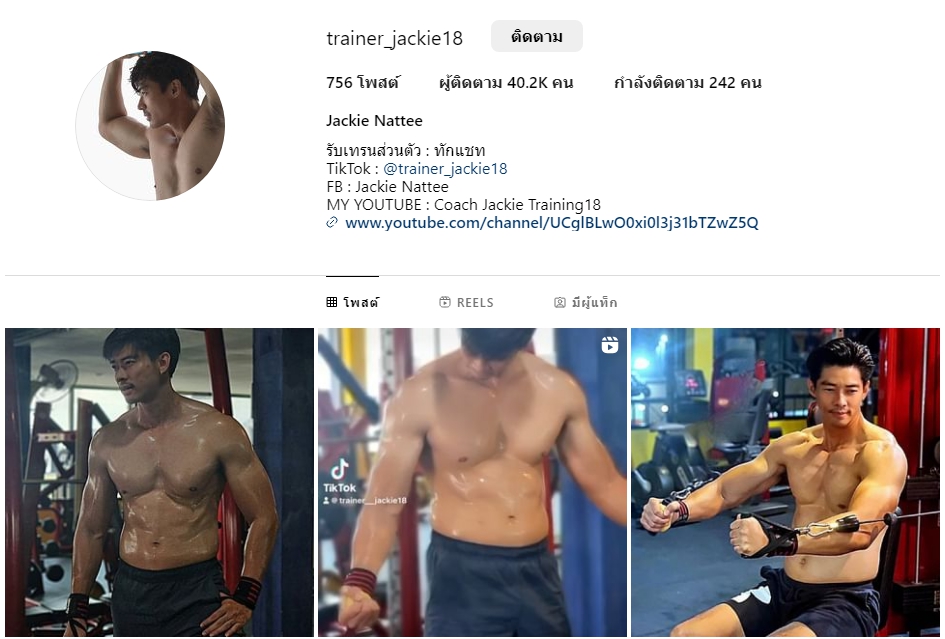The image size is (945, 639).
Task: Select the โพสต์ posts tab
Action: (353, 303)
